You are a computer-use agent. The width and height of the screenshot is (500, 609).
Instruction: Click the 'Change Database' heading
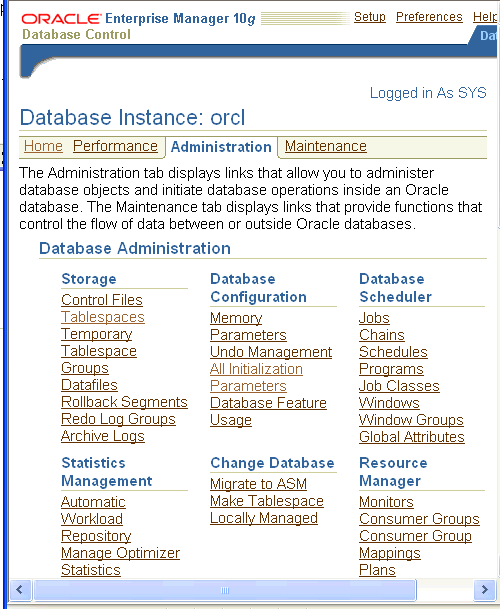click(x=272, y=463)
